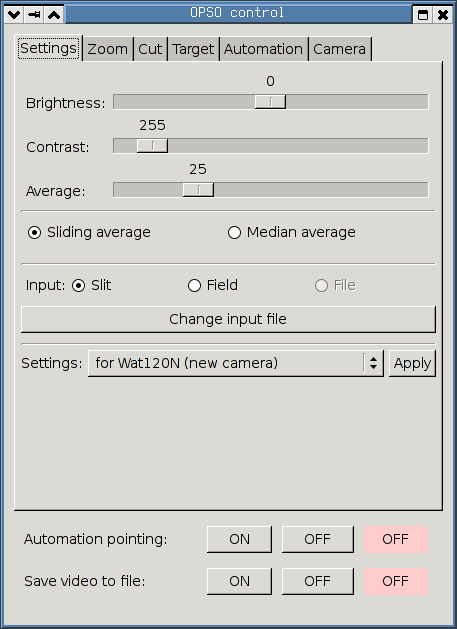Click the Change input file button
The width and height of the screenshot is (457, 629).
click(228, 319)
